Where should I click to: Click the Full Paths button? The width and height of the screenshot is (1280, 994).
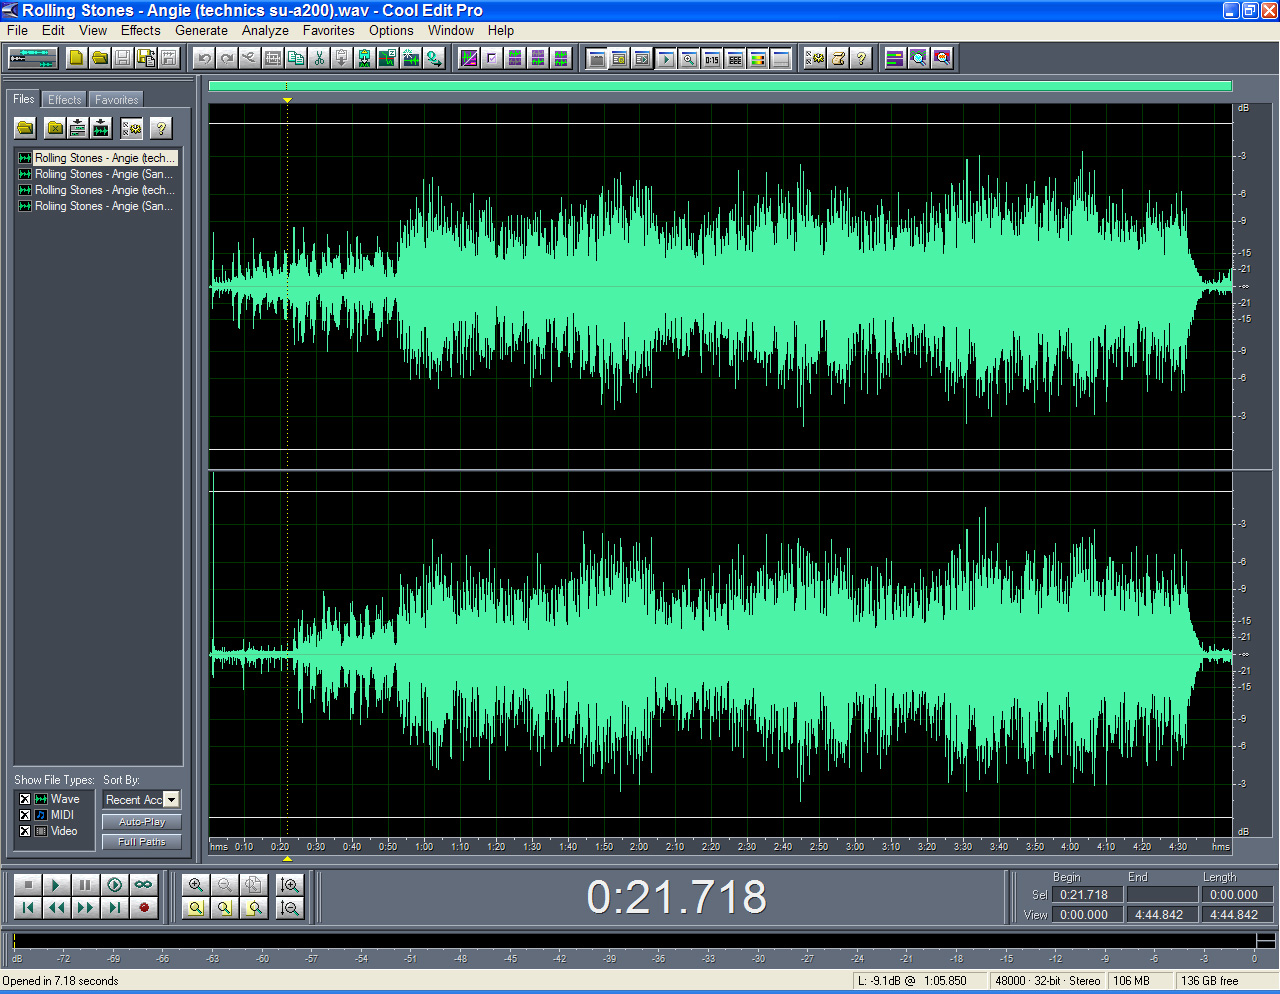(142, 842)
